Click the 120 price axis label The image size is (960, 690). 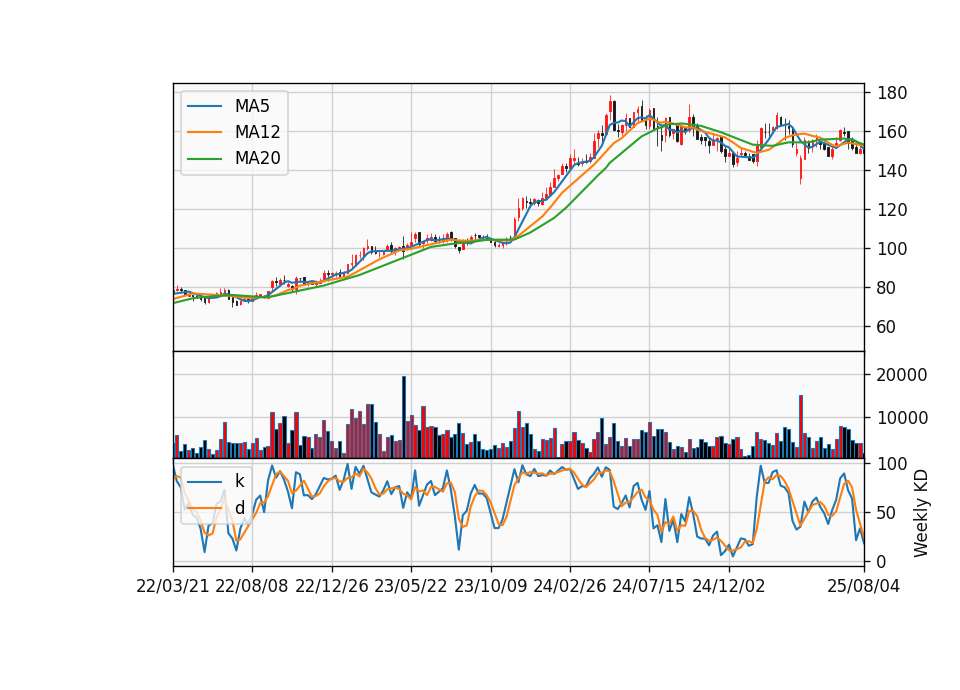click(x=892, y=210)
